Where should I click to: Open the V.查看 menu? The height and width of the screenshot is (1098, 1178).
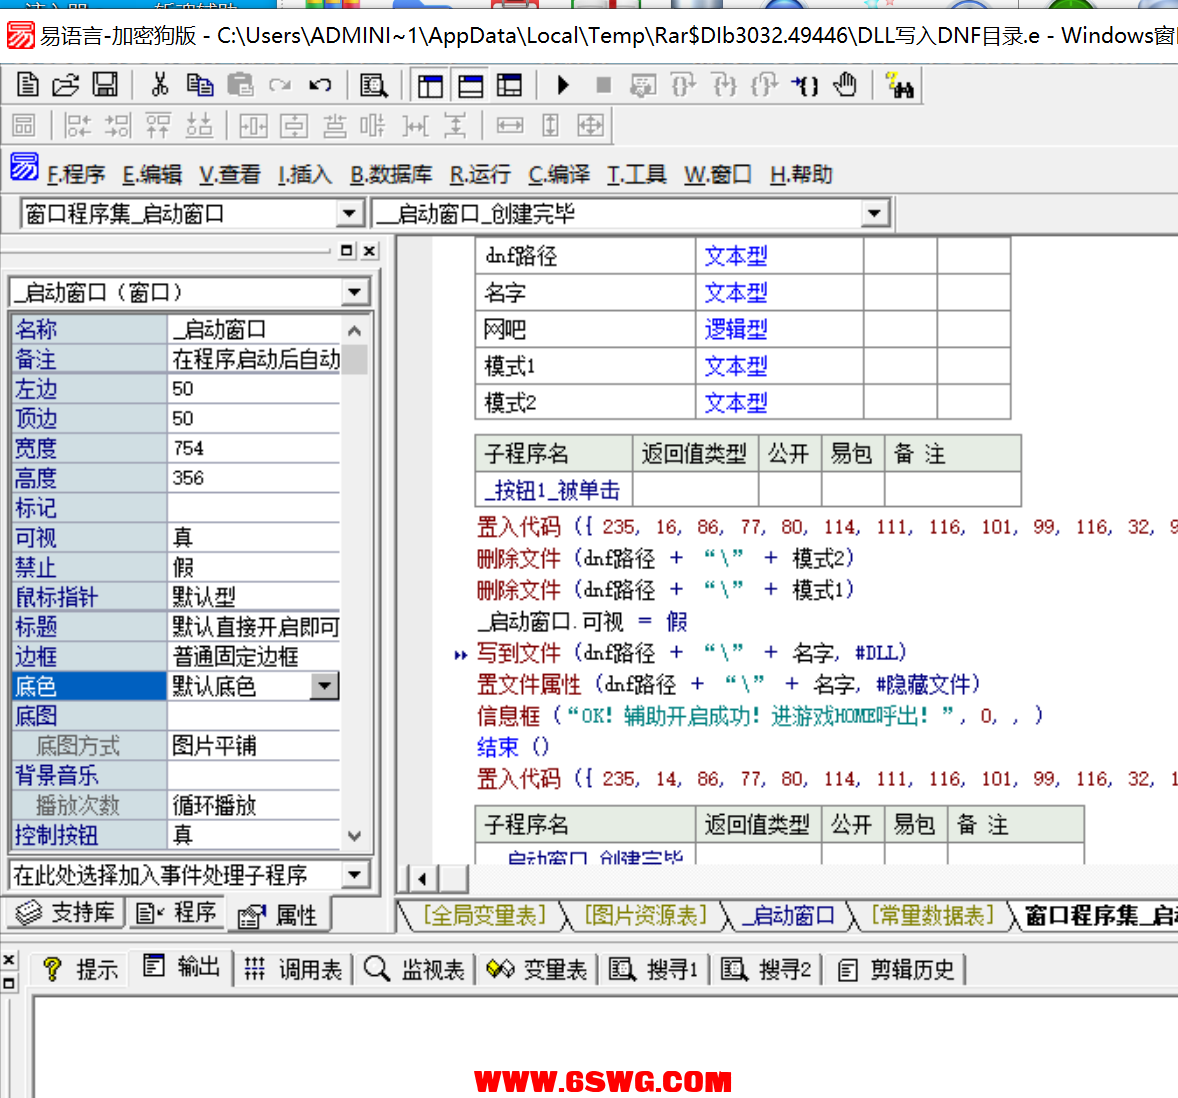pos(230,175)
